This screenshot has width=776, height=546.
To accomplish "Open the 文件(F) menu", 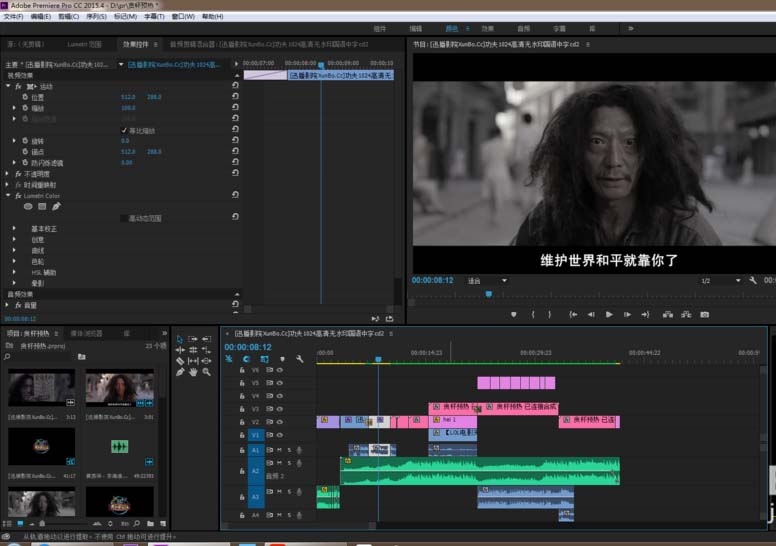I will [14, 17].
